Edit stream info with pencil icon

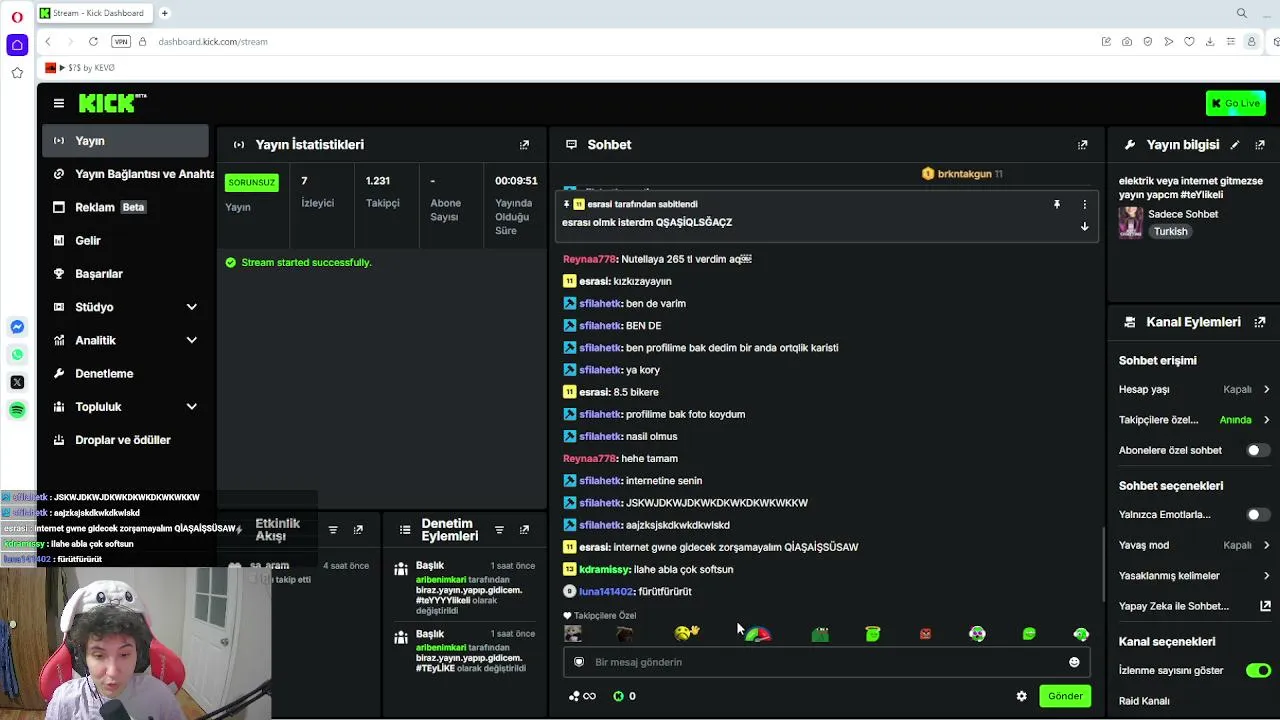coord(1235,145)
